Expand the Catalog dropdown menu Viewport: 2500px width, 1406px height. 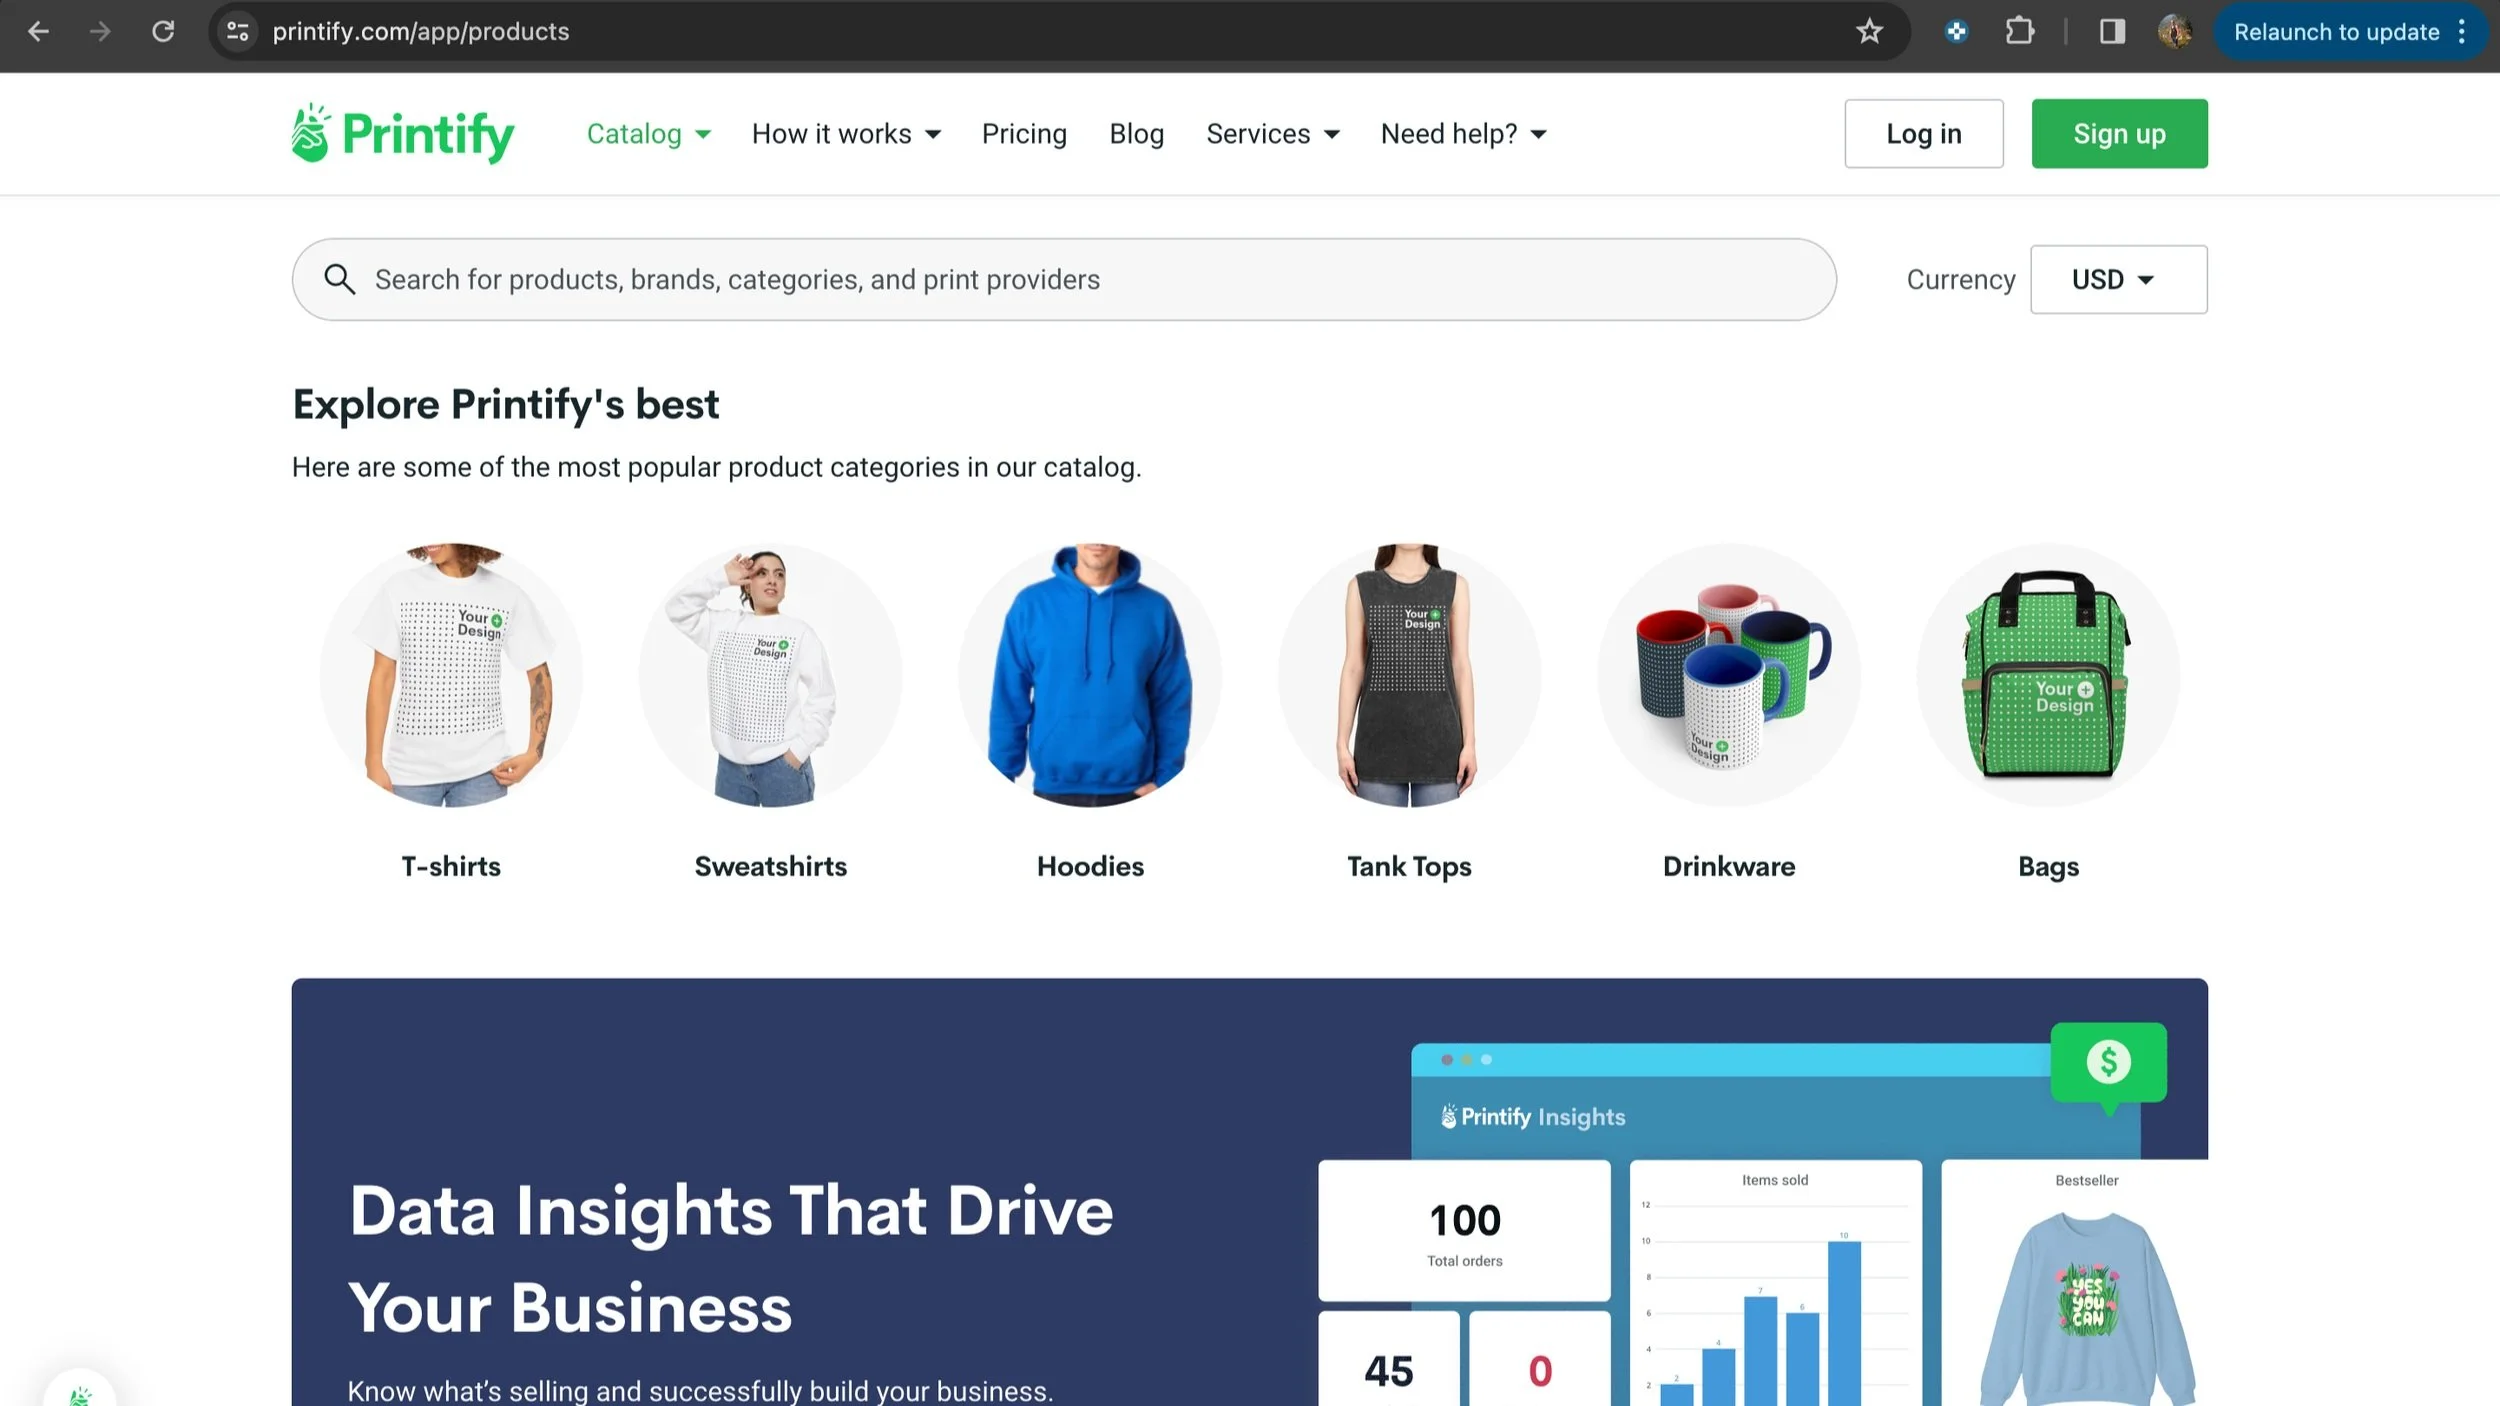648,134
